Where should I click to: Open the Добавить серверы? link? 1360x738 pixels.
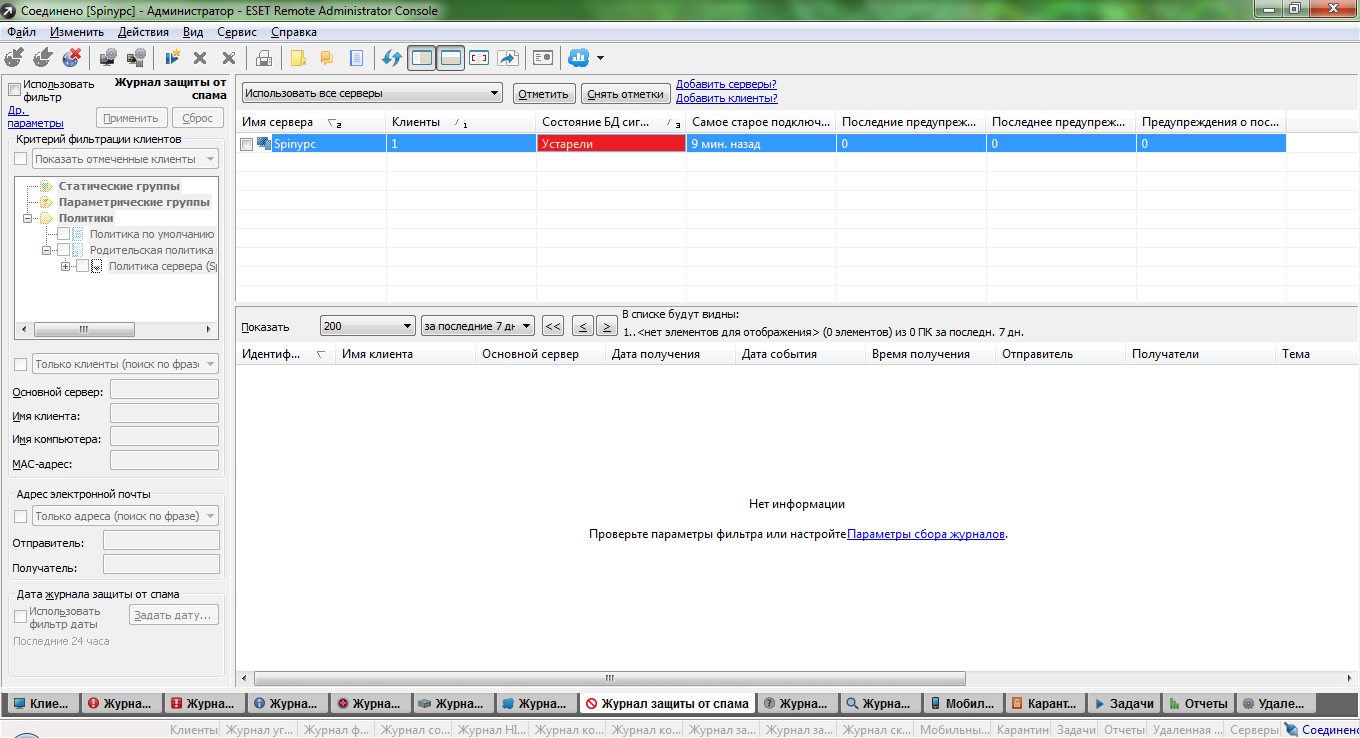pyautogui.click(x=726, y=85)
